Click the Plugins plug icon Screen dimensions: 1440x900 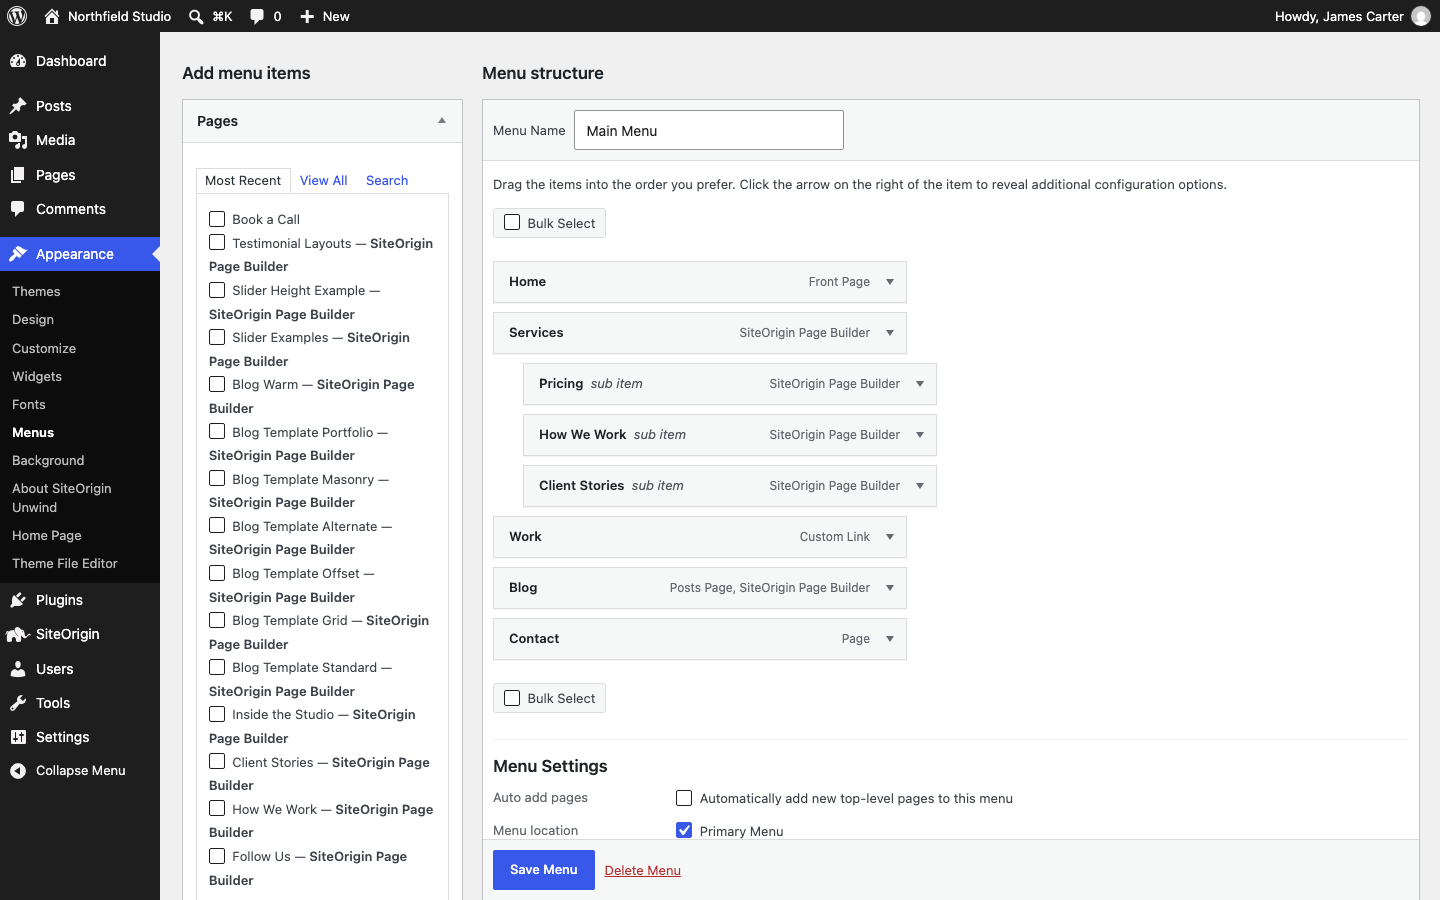[18, 600]
